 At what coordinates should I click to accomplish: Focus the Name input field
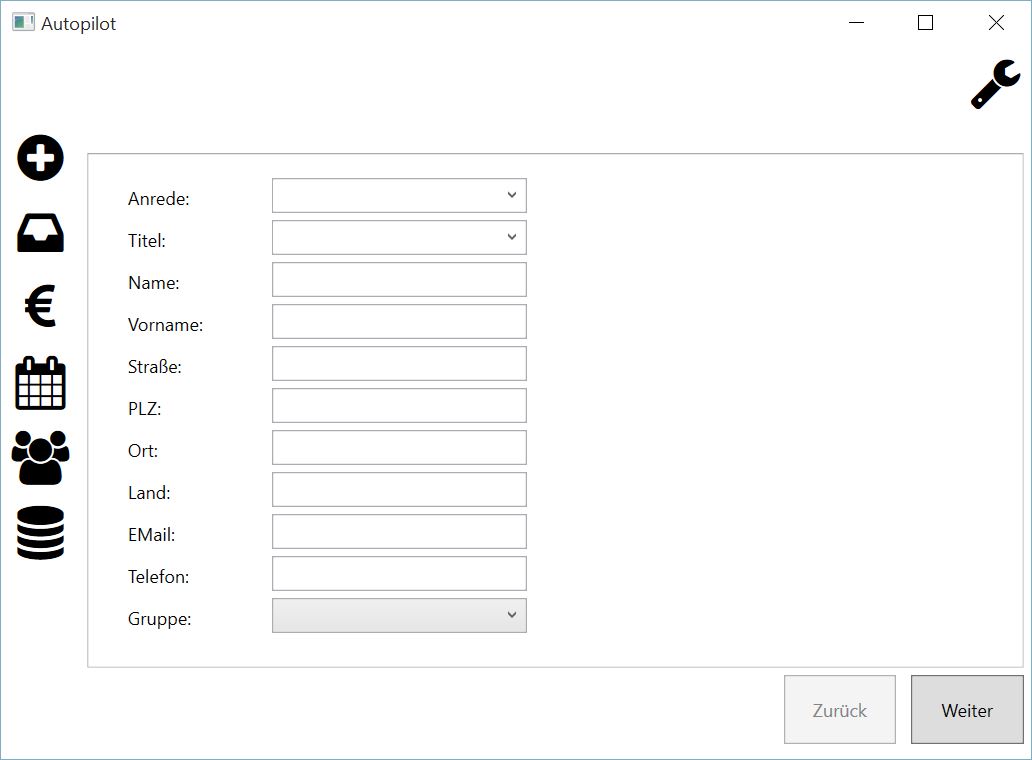tap(399, 280)
